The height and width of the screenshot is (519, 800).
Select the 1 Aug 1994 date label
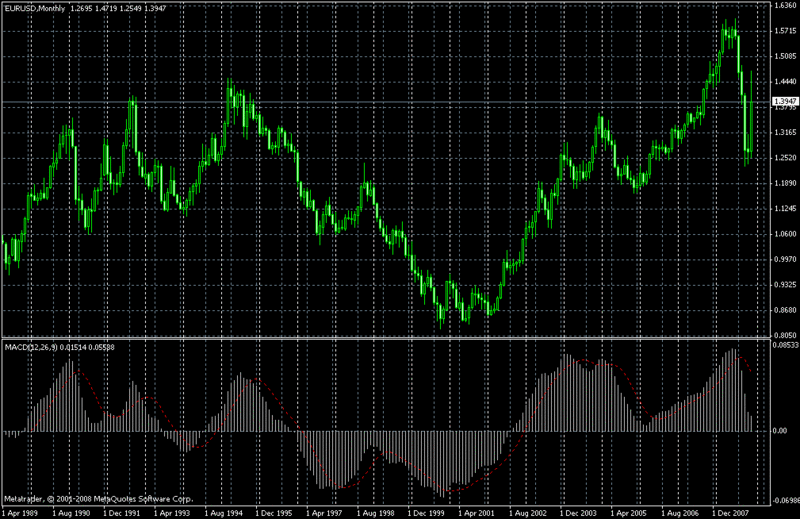click(230, 512)
